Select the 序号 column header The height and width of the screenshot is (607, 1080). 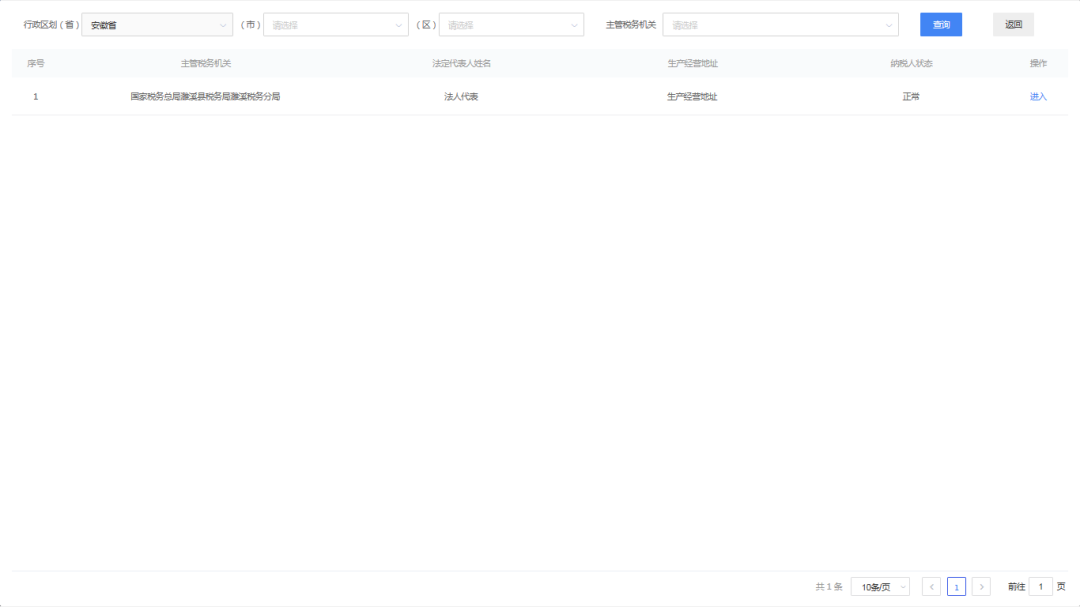[x=36, y=63]
